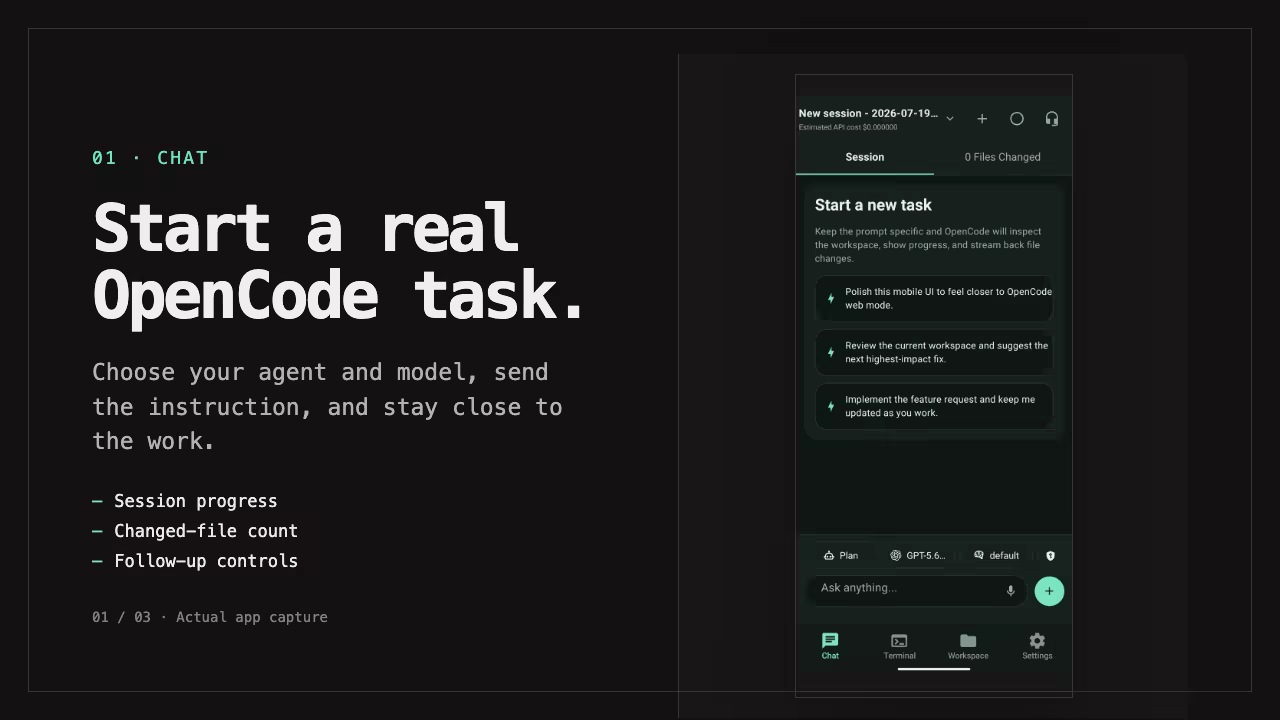Tap the plus icon in the header
The height and width of the screenshot is (720, 1280).
(982, 119)
